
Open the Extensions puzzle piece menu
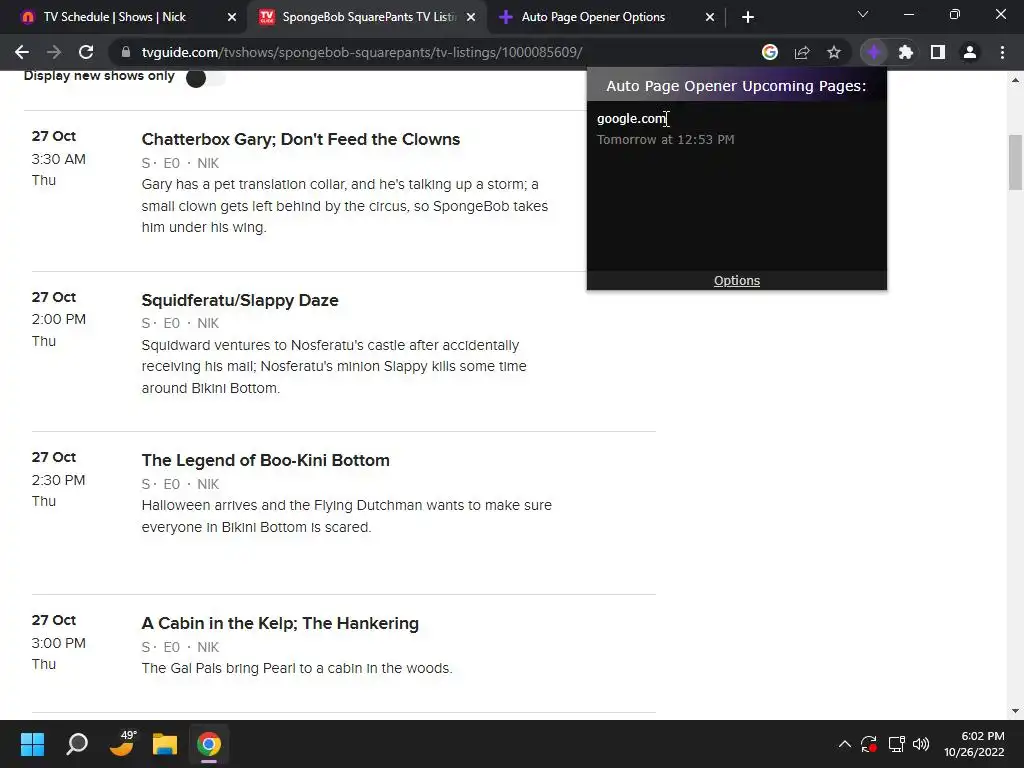tap(906, 52)
